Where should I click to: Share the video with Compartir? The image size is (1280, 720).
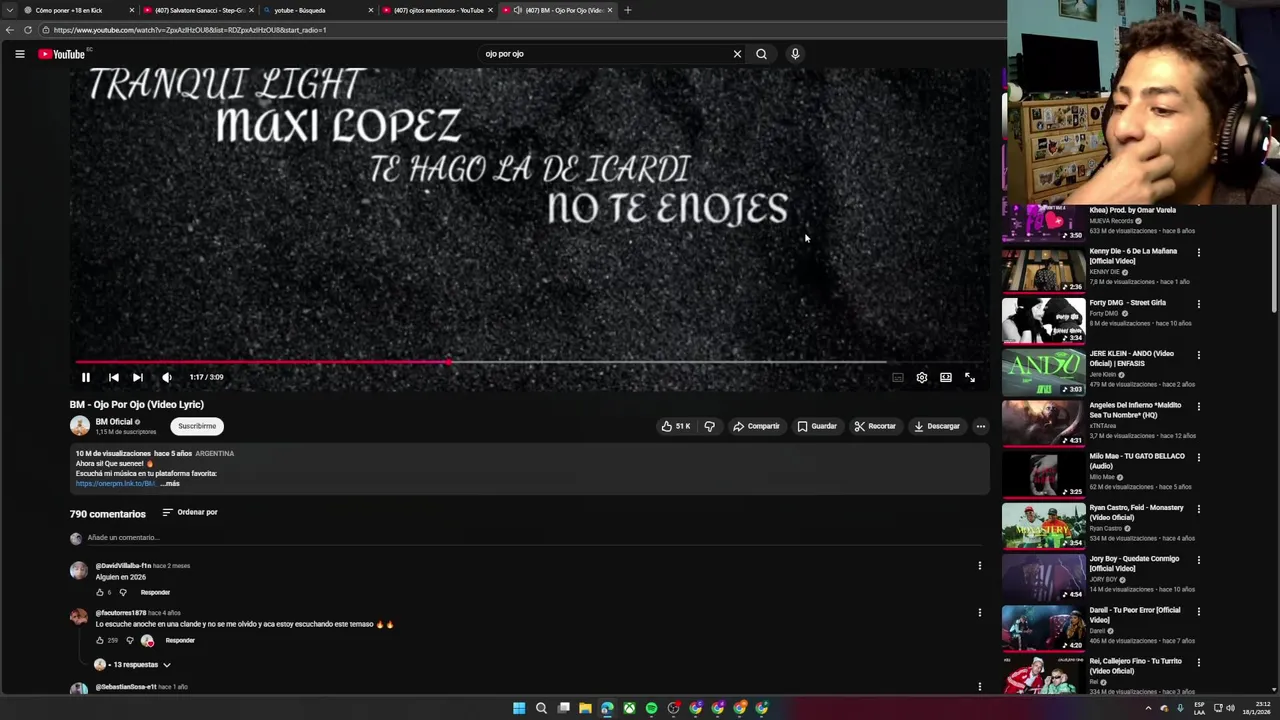point(756,426)
